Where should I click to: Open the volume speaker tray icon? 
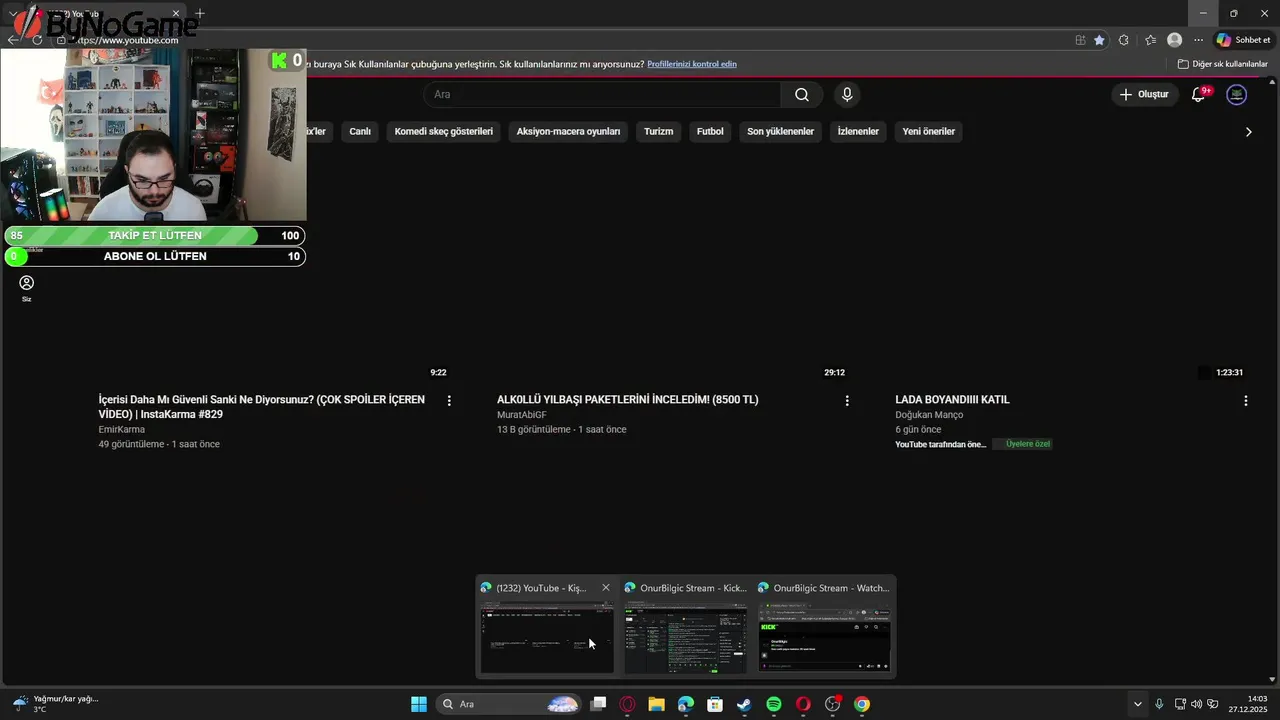click(1196, 704)
